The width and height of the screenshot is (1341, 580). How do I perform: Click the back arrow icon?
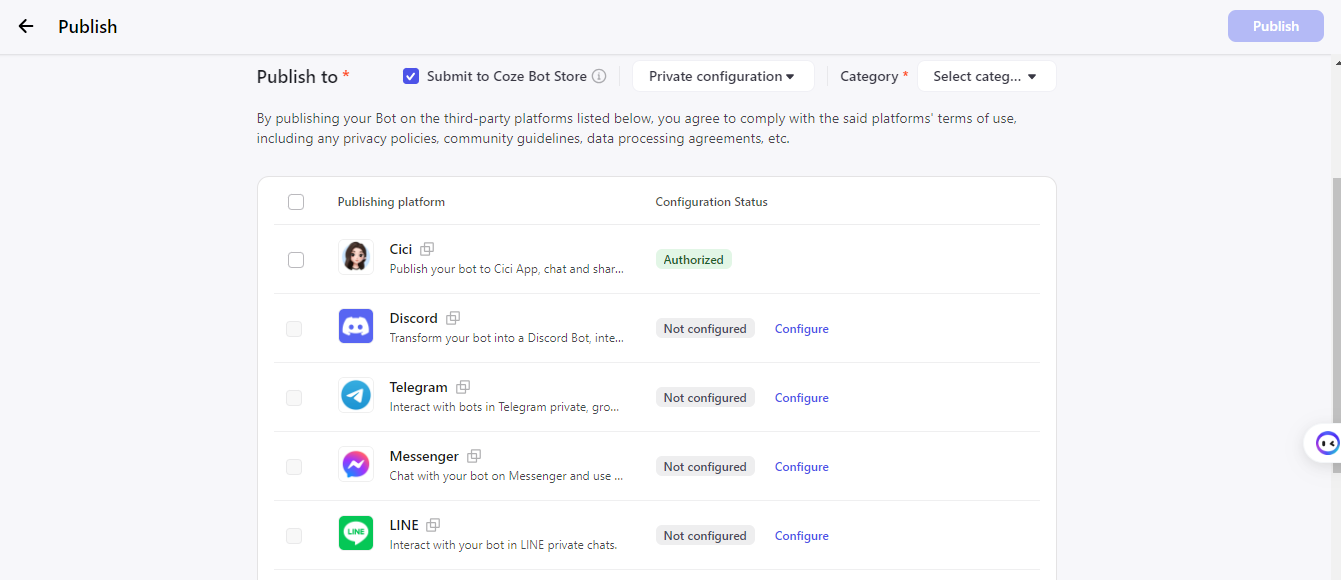click(26, 27)
